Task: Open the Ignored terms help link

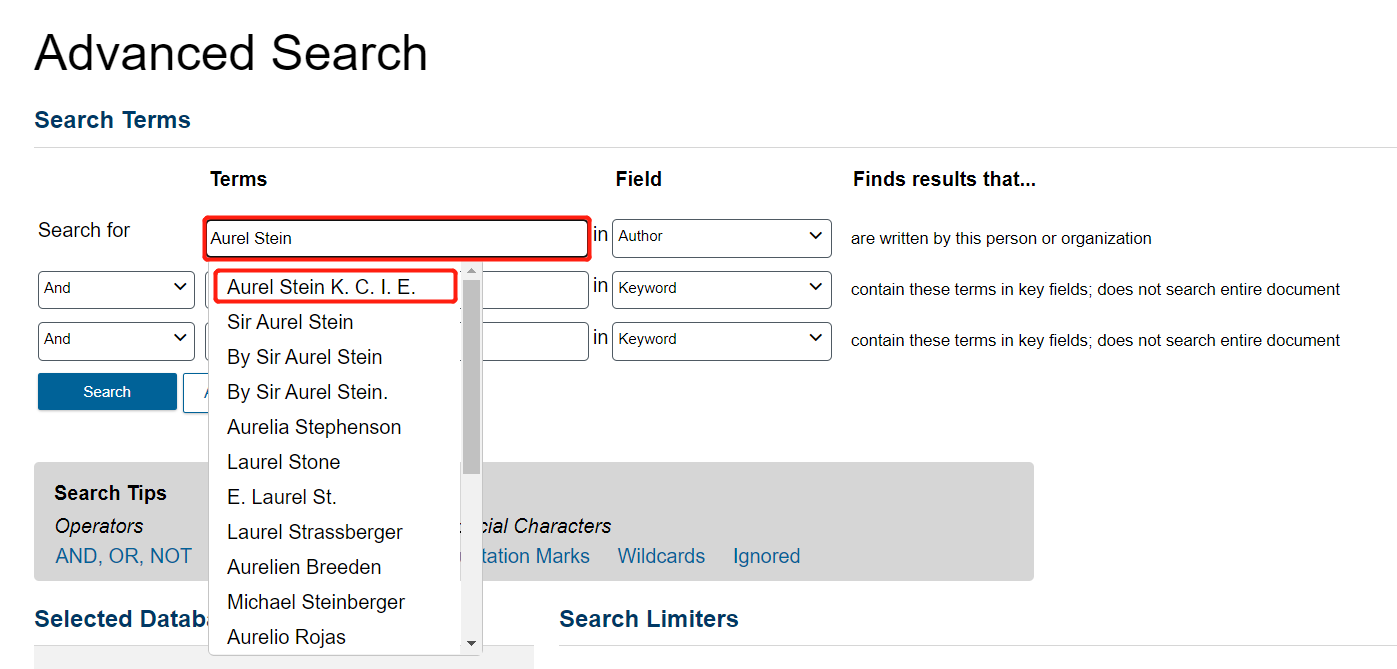Action: tap(766, 556)
